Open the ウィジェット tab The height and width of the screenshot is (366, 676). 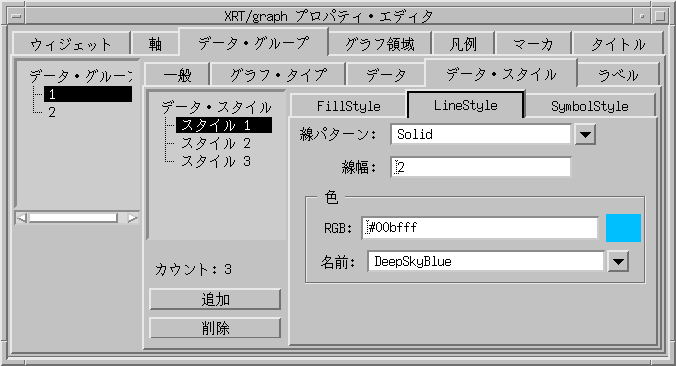click(71, 44)
